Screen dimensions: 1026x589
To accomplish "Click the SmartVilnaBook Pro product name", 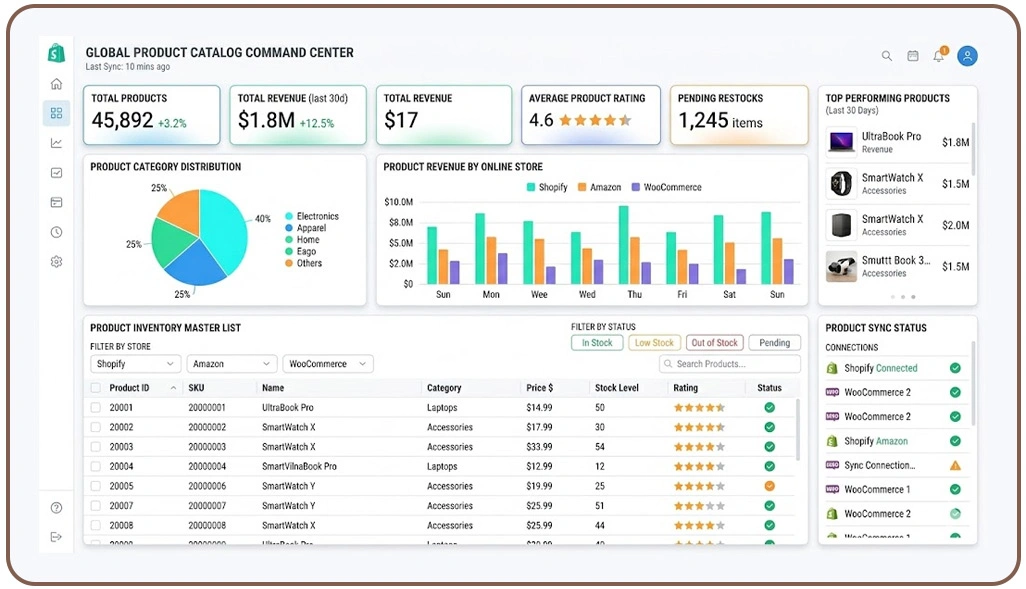I will [300, 467].
